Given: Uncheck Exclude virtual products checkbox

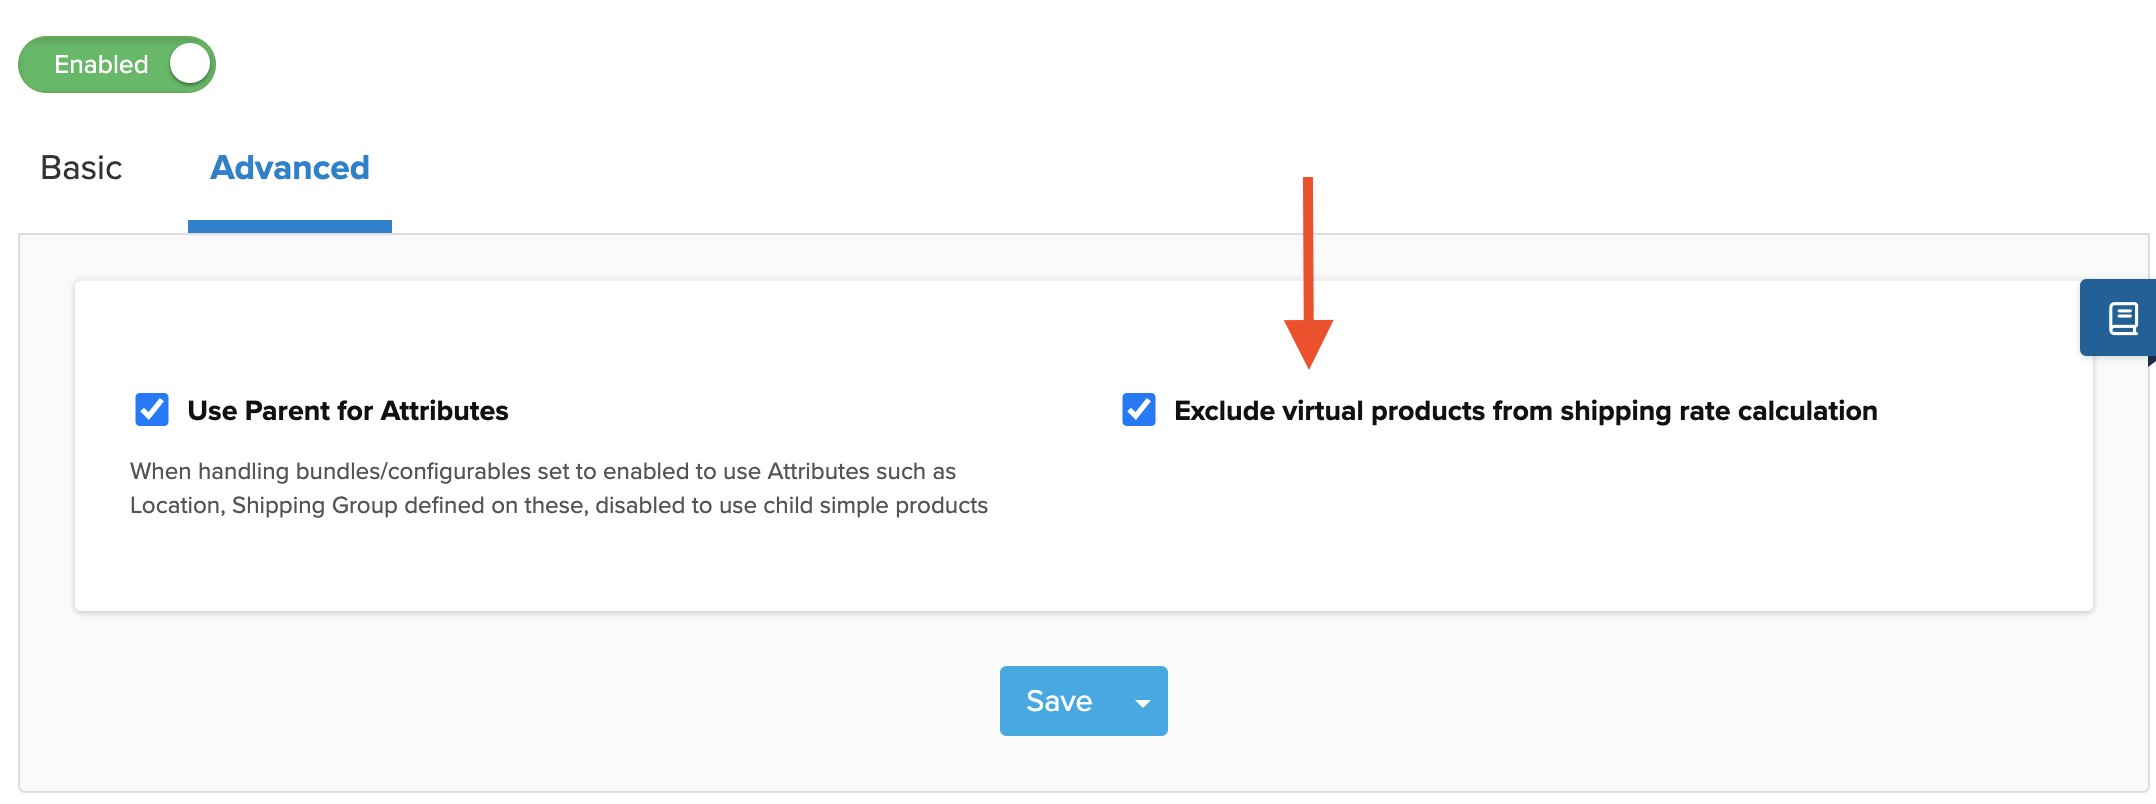Looking at the screenshot, I should [x=1138, y=410].
